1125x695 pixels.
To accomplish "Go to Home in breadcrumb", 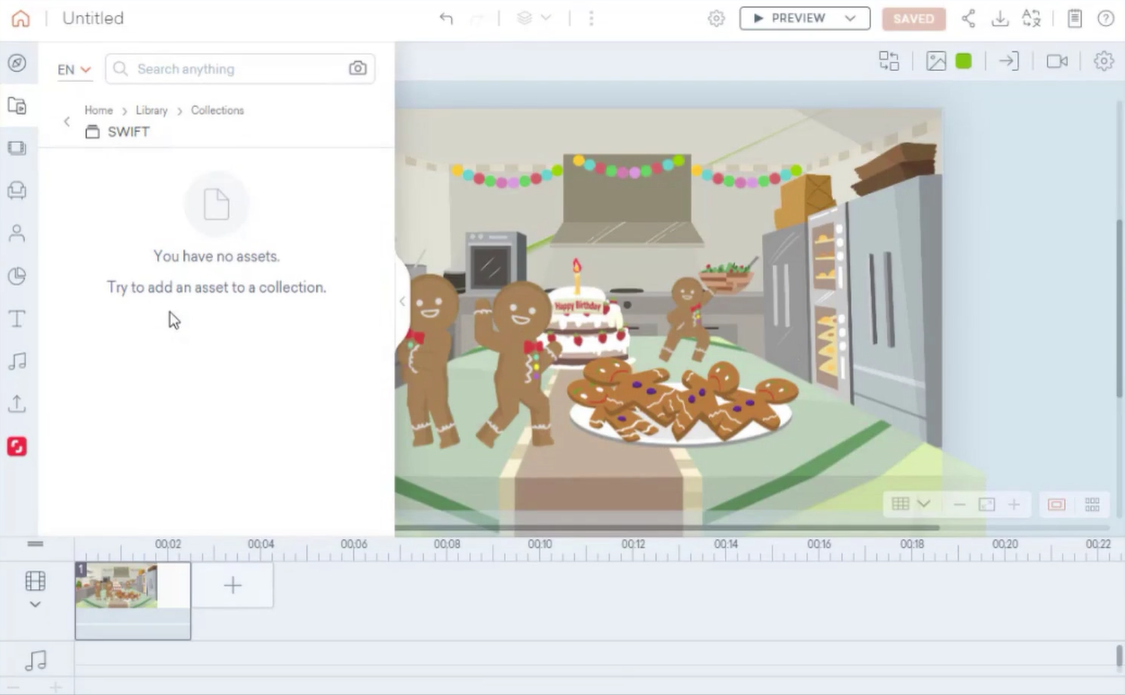I will 98,110.
